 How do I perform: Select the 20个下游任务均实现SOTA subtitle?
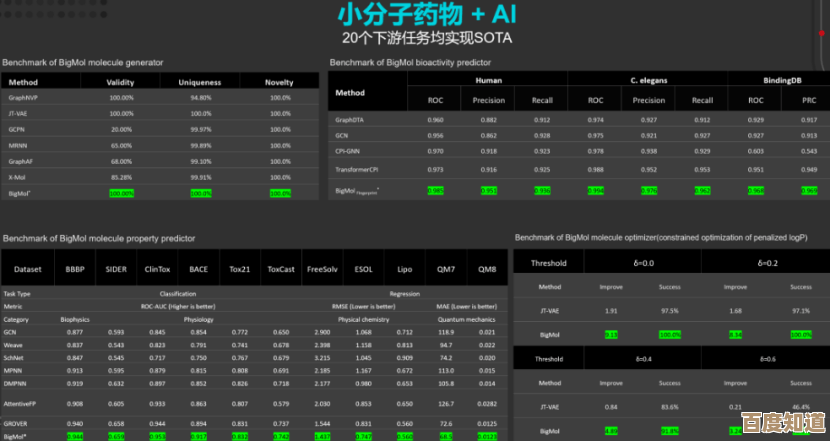pos(412,38)
